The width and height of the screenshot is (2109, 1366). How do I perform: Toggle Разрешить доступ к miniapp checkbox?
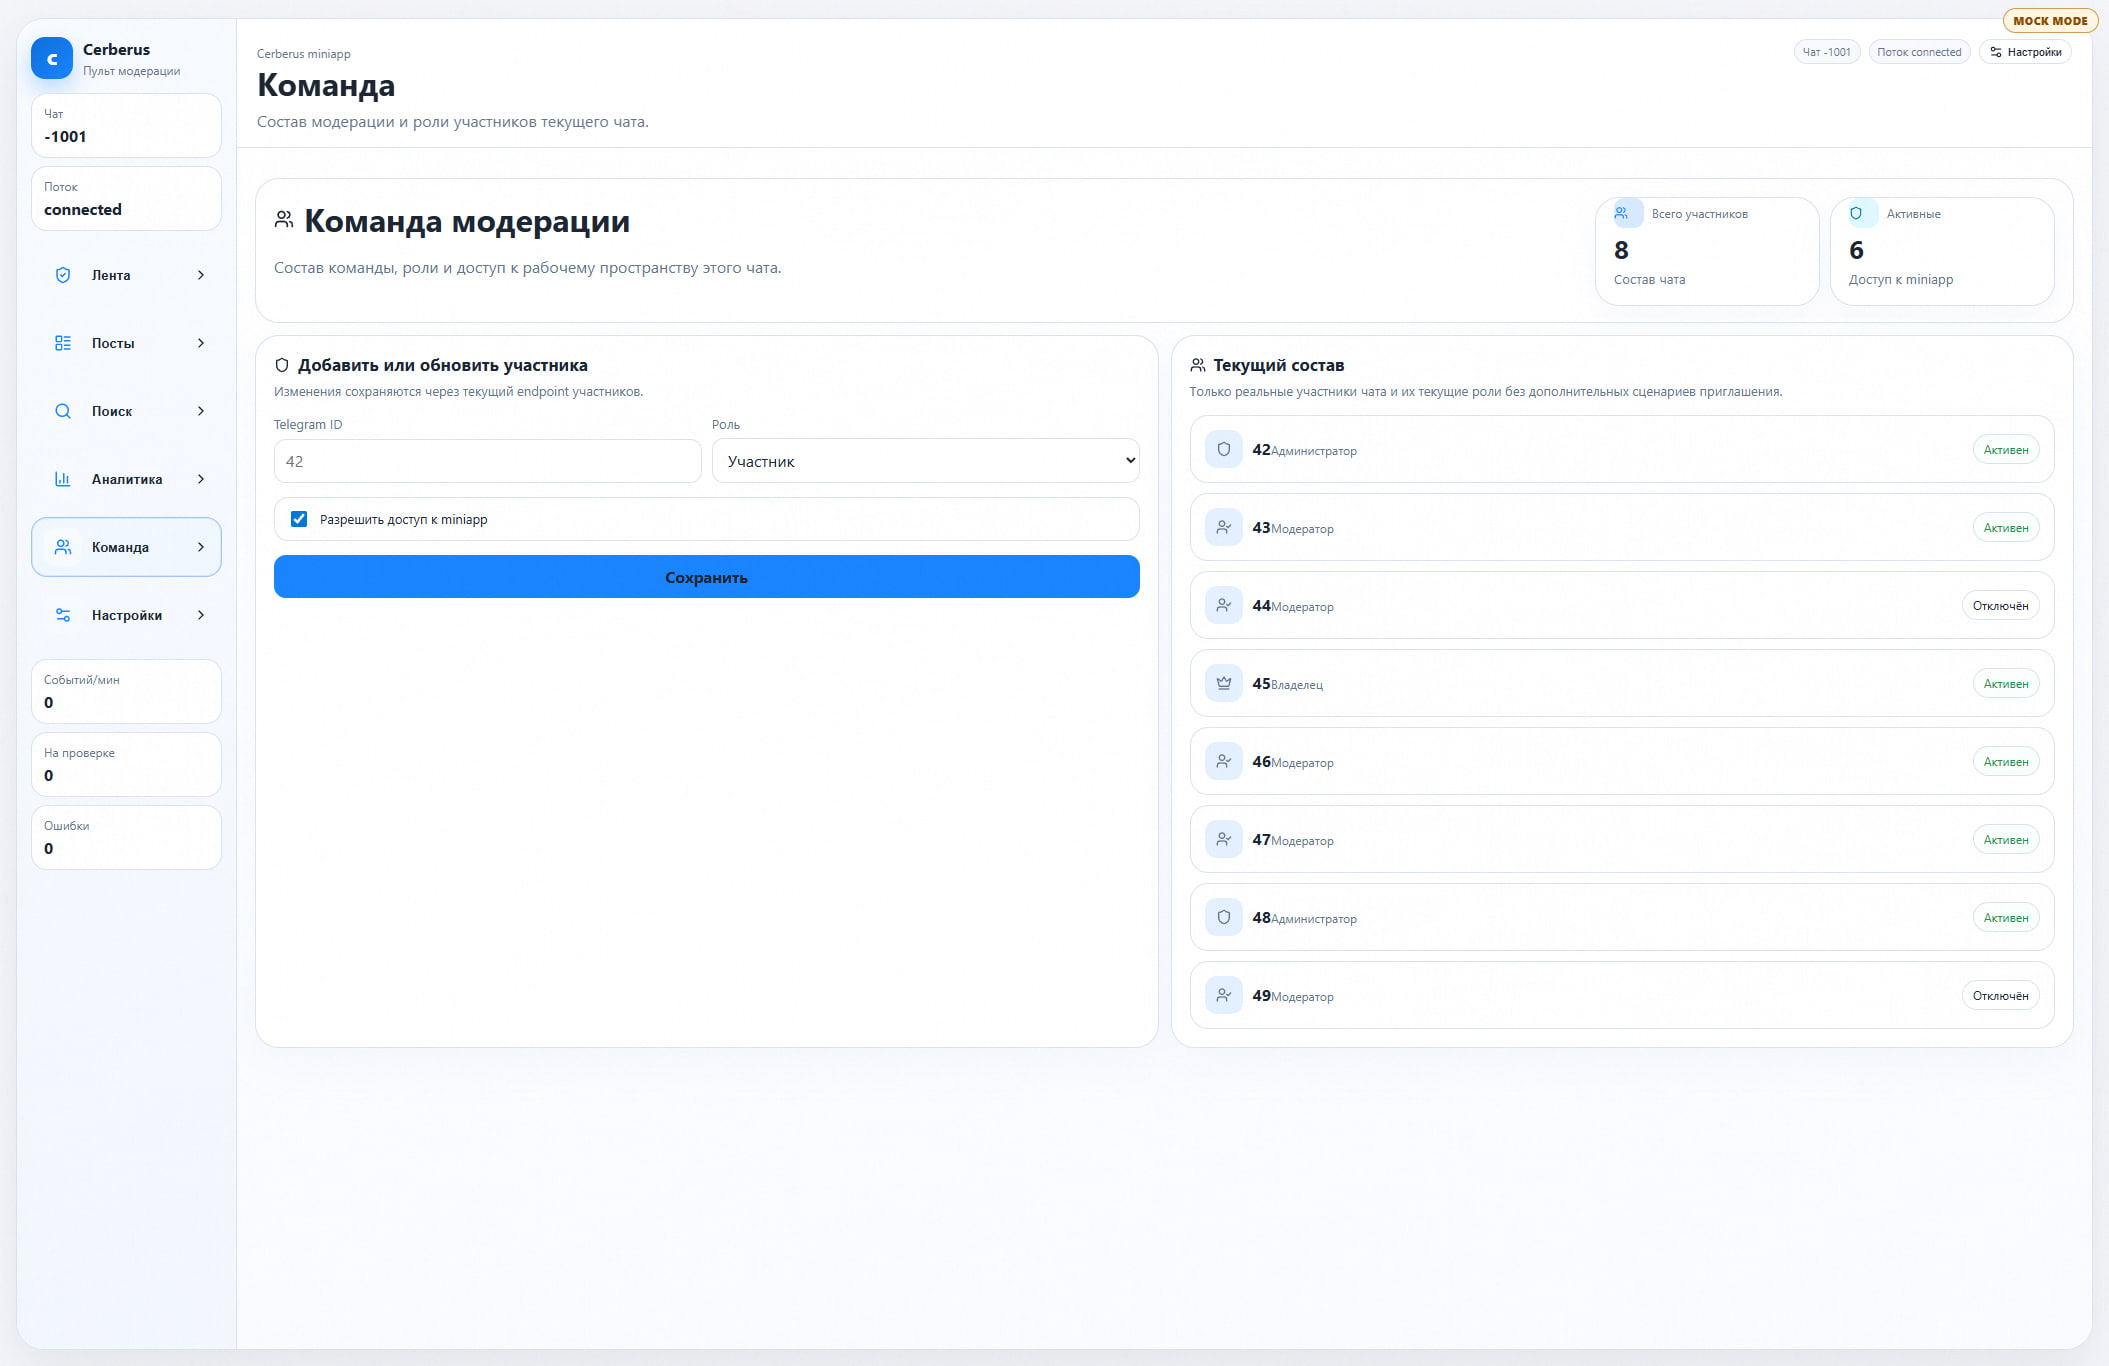299,519
